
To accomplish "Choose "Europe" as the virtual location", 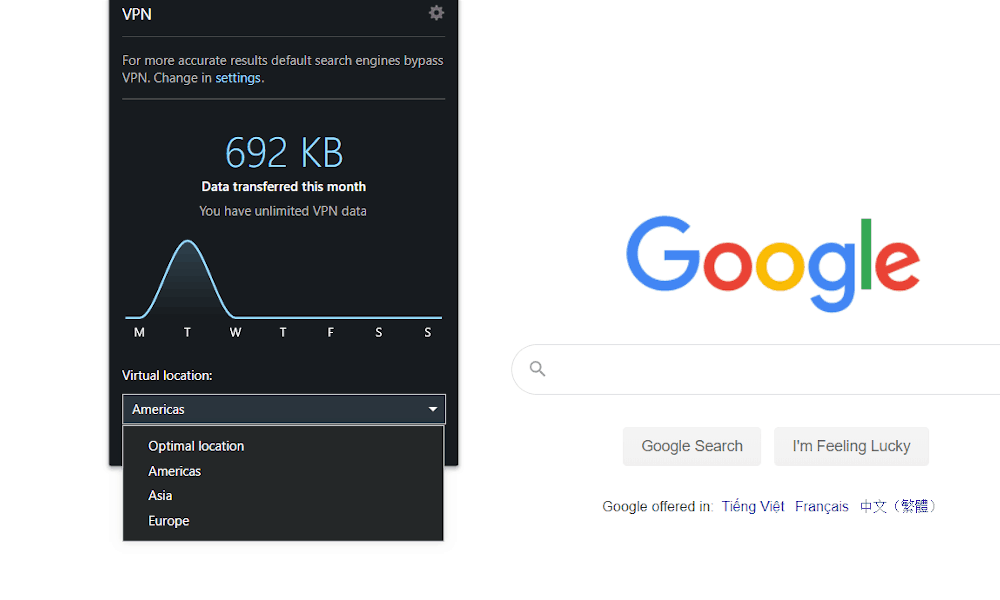I will click(168, 520).
